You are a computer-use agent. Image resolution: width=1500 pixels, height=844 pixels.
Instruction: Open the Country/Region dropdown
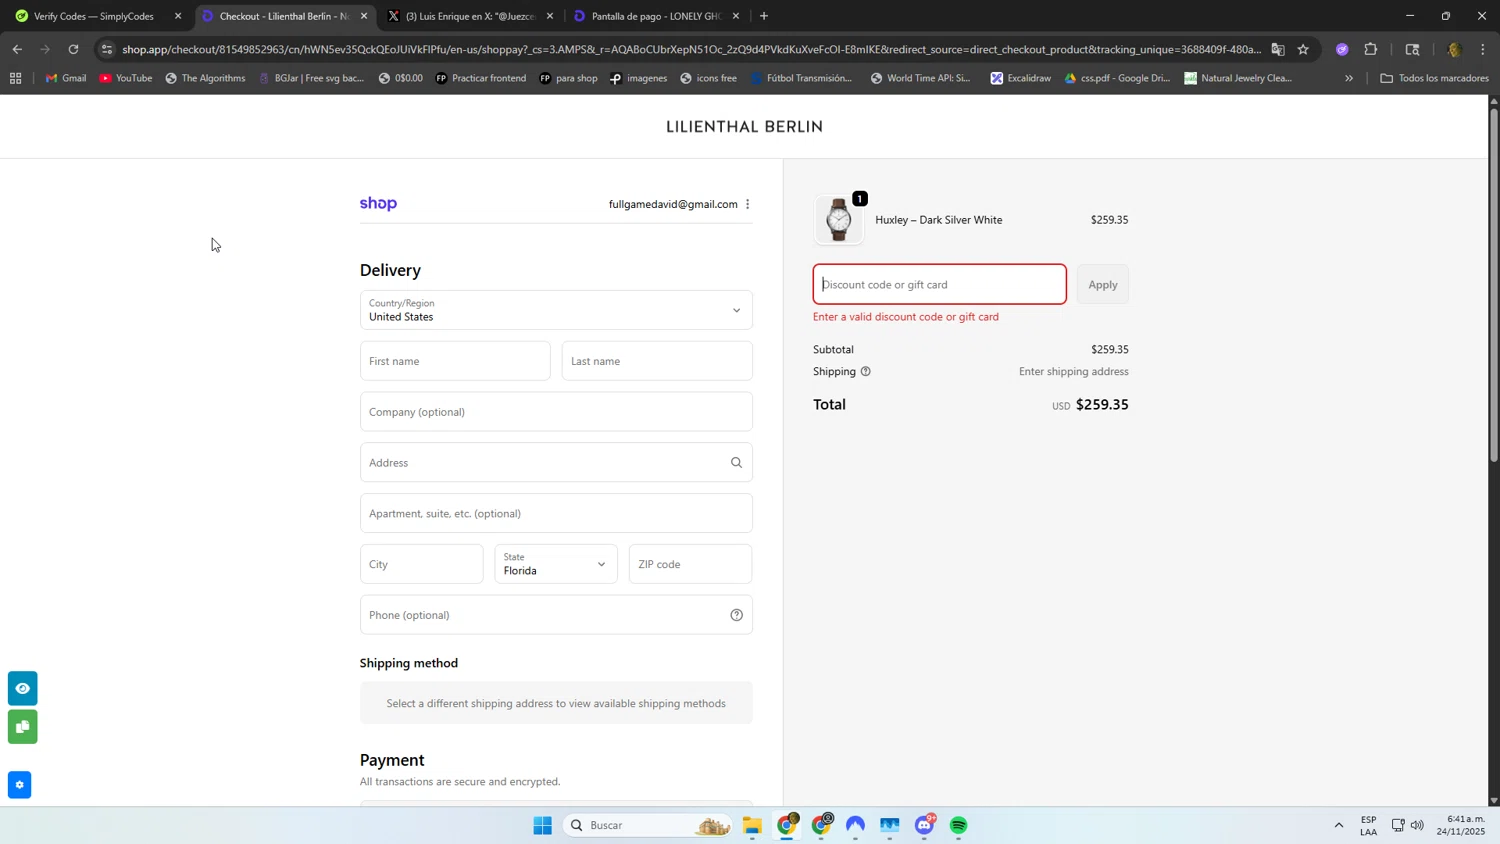(556, 310)
